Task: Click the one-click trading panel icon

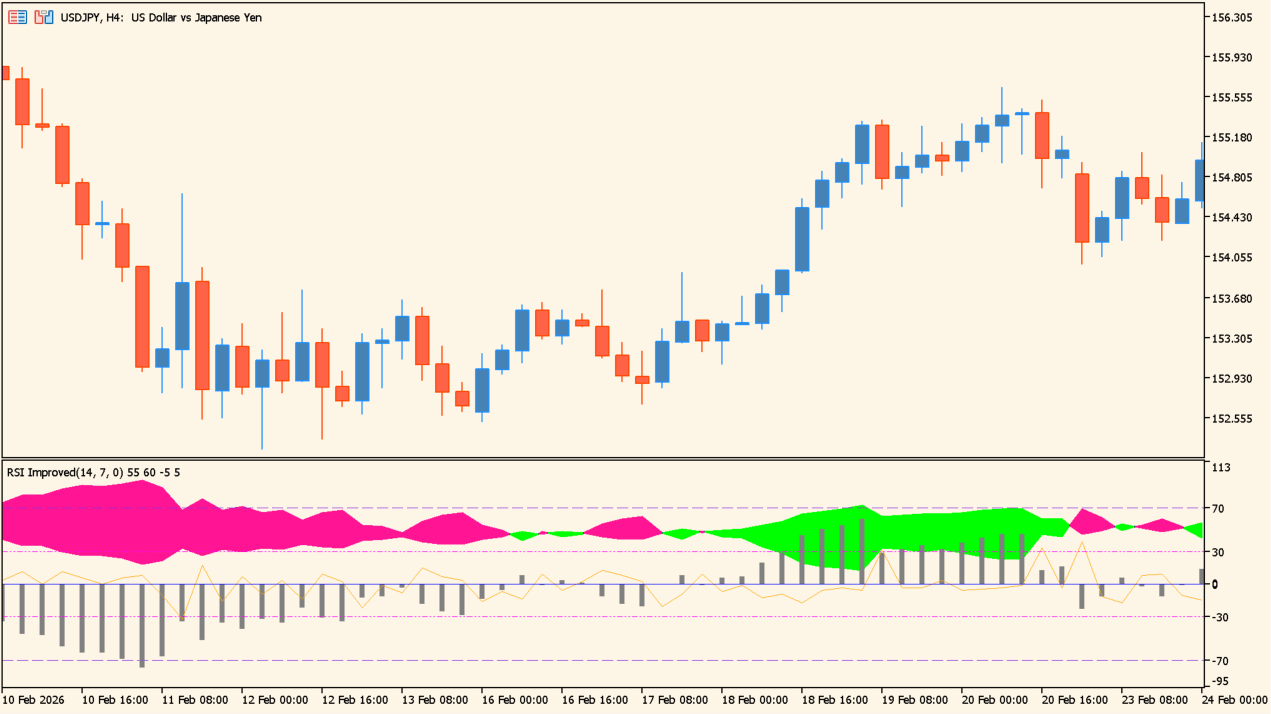Action: pos(18,17)
